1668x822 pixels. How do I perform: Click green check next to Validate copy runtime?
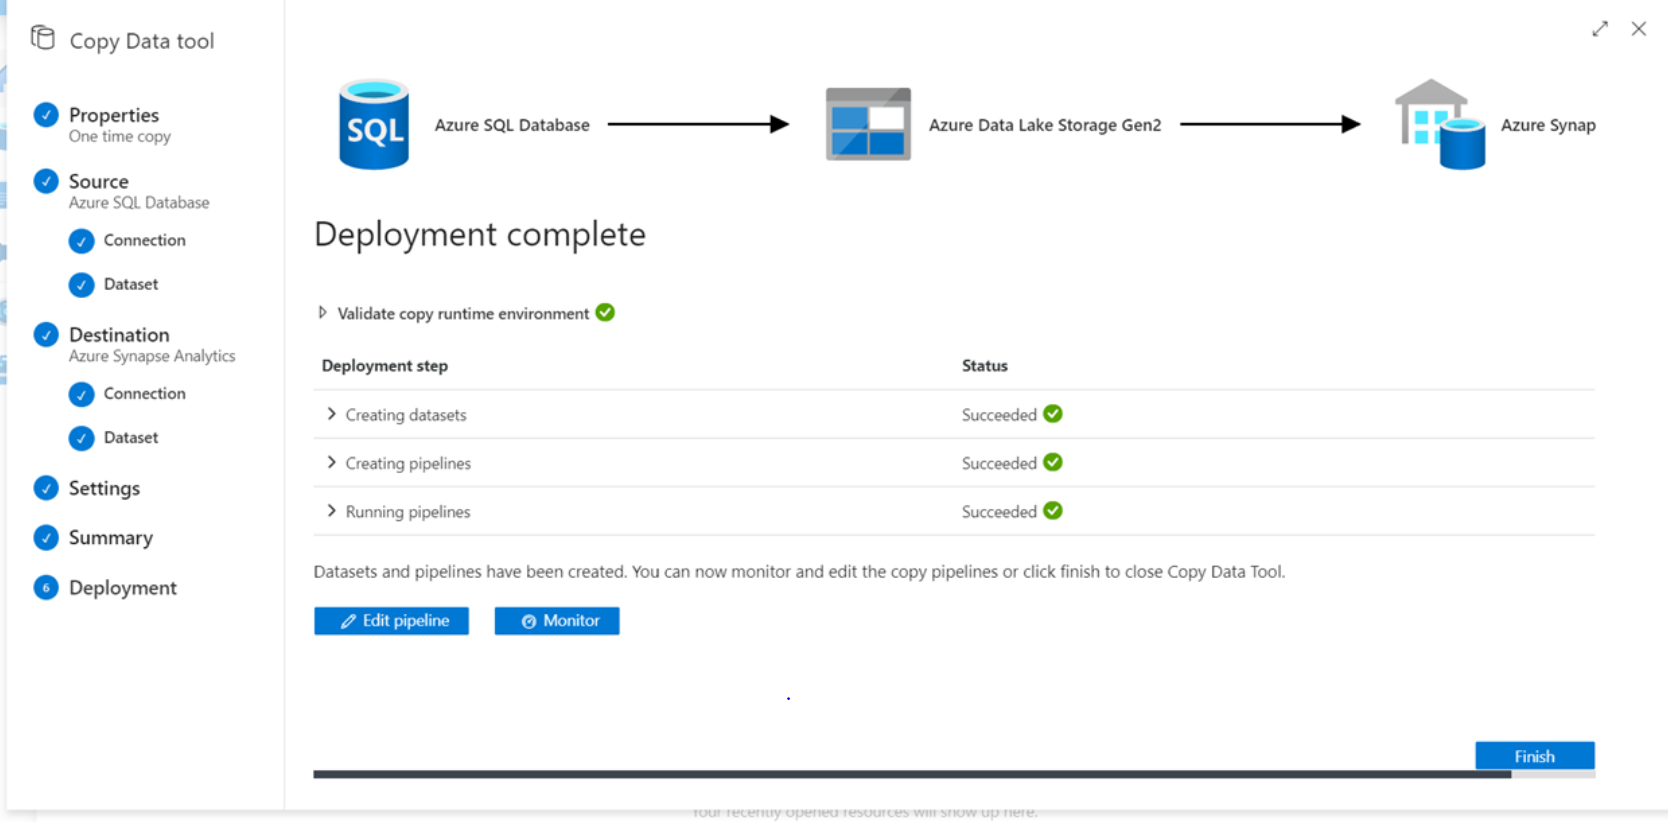point(605,313)
